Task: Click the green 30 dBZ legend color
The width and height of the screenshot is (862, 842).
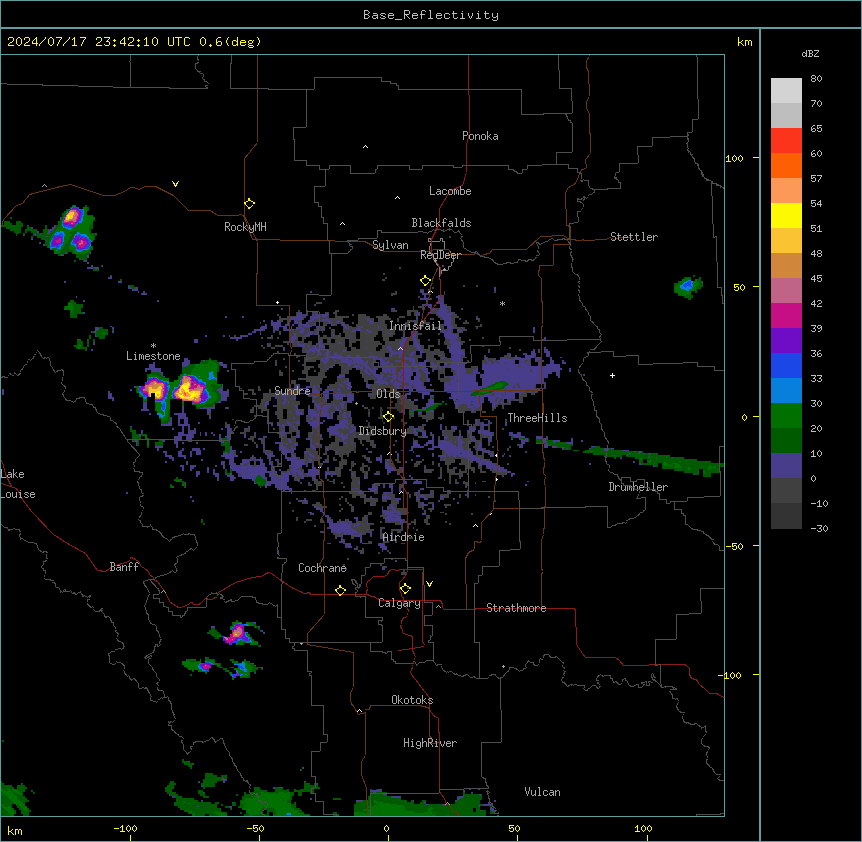Action: coord(786,416)
